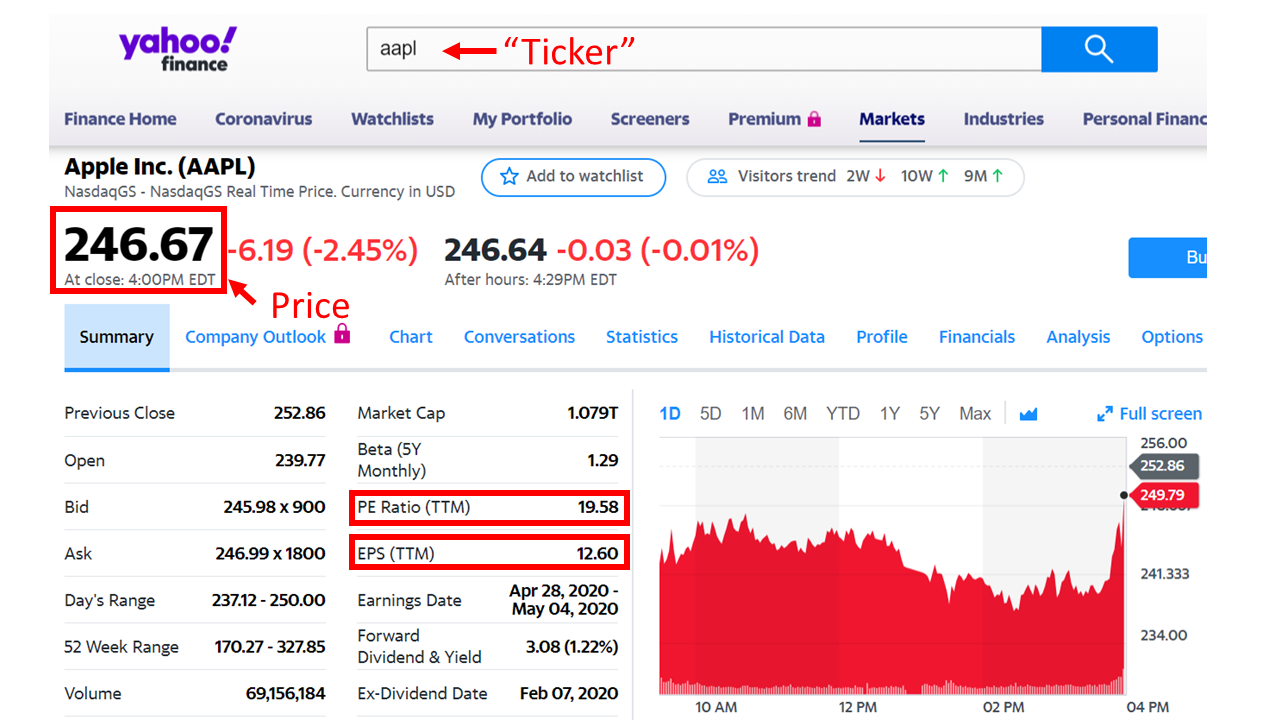Click the blue Buy button
The height and width of the screenshot is (720, 1280).
click(x=1167, y=257)
